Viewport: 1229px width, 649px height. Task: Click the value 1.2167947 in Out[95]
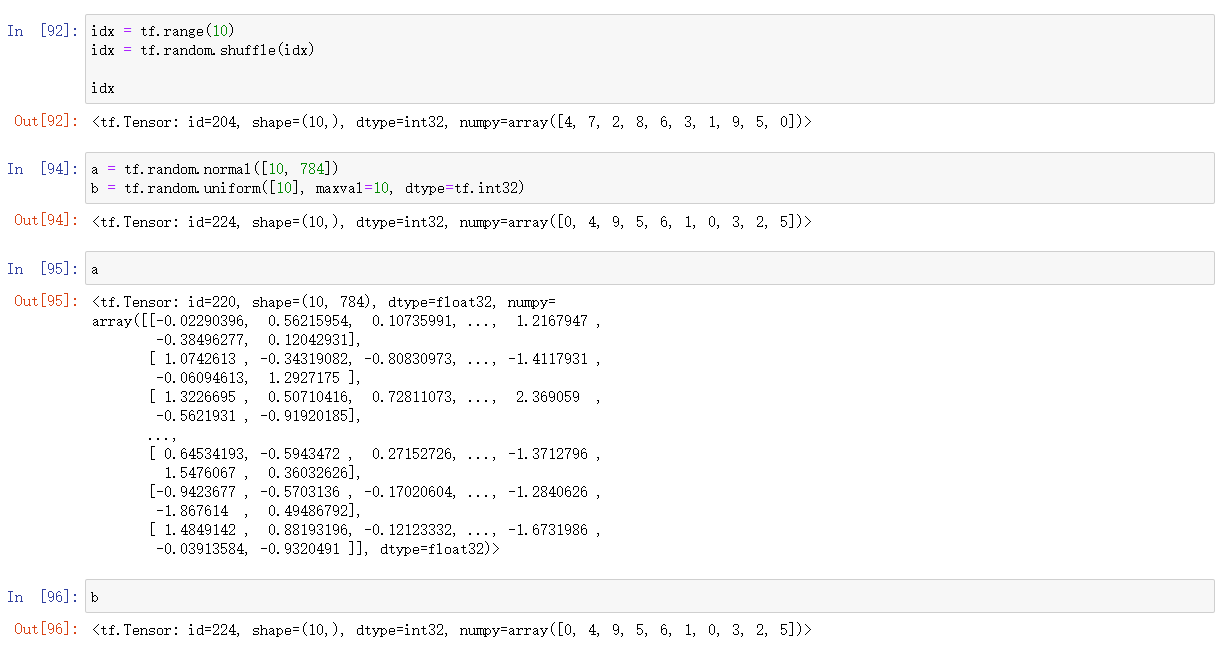[551, 321]
